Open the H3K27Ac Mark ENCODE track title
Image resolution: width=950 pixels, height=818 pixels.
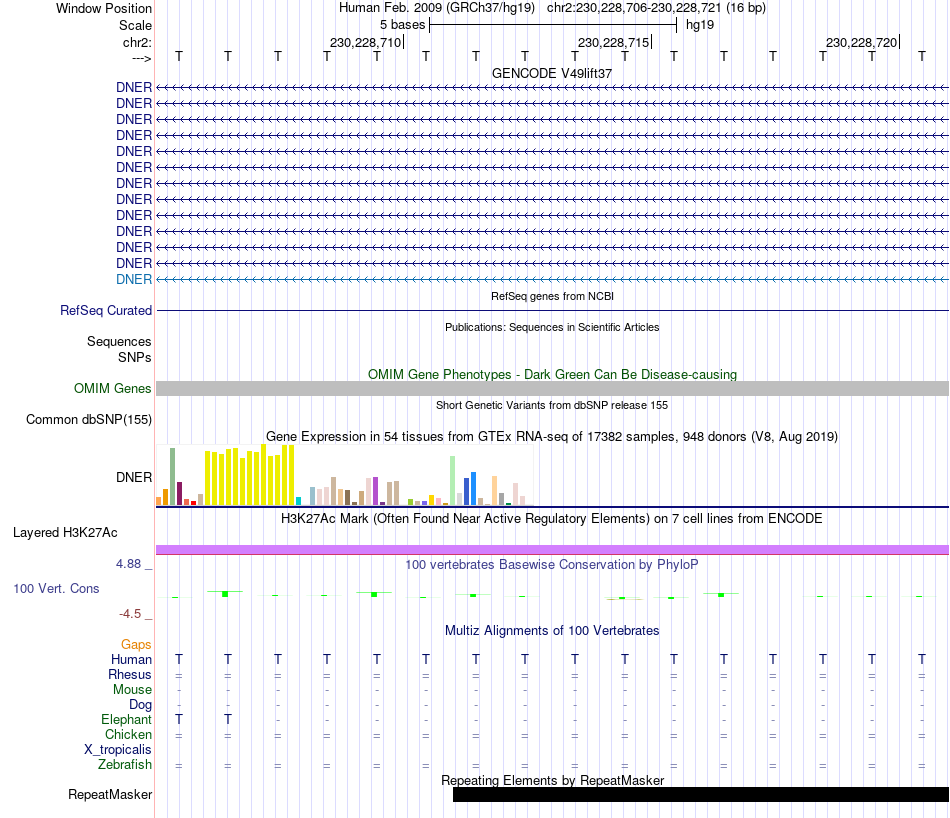(x=552, y=519)
